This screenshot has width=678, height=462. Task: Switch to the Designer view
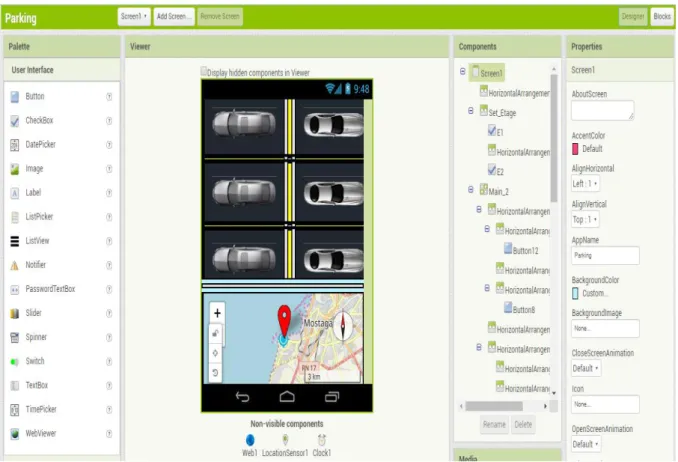633,16
